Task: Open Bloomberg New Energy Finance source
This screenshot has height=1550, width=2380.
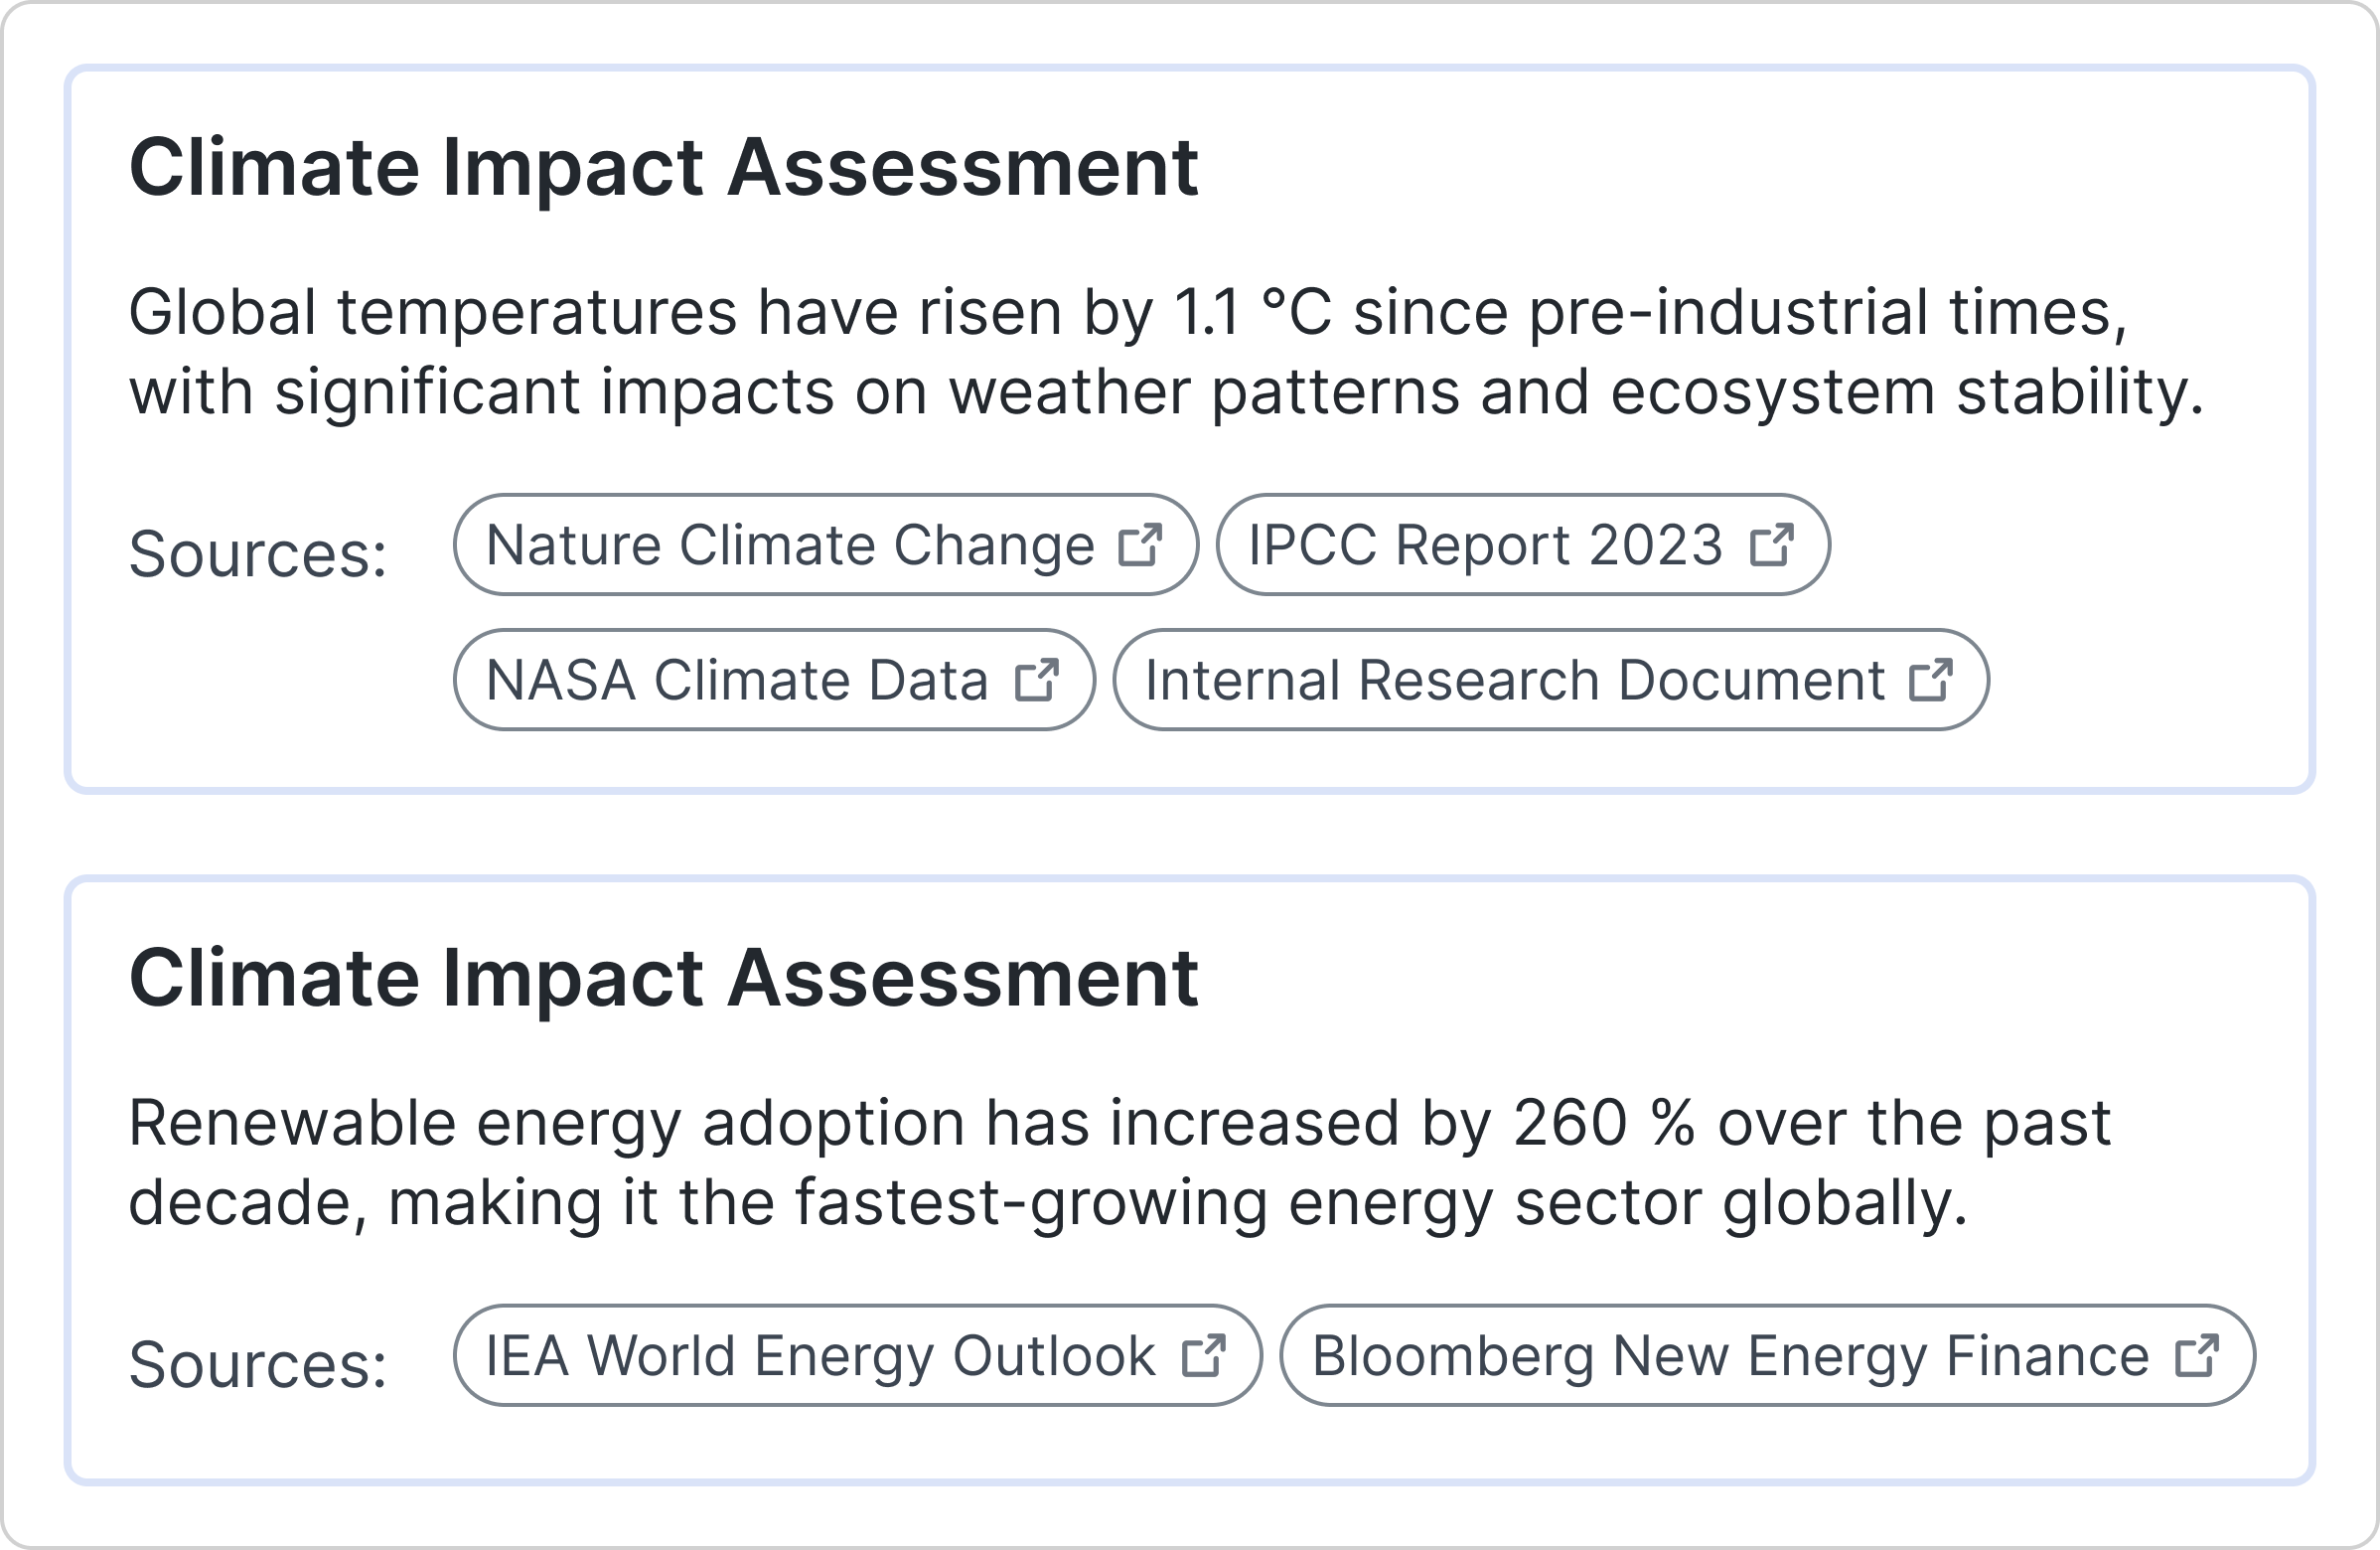Action: click(x=1730, y=1356)
